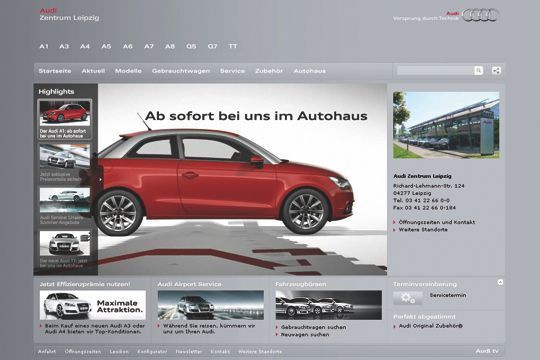Click the Fahrzeugbörsen banner image

point(329,305)
